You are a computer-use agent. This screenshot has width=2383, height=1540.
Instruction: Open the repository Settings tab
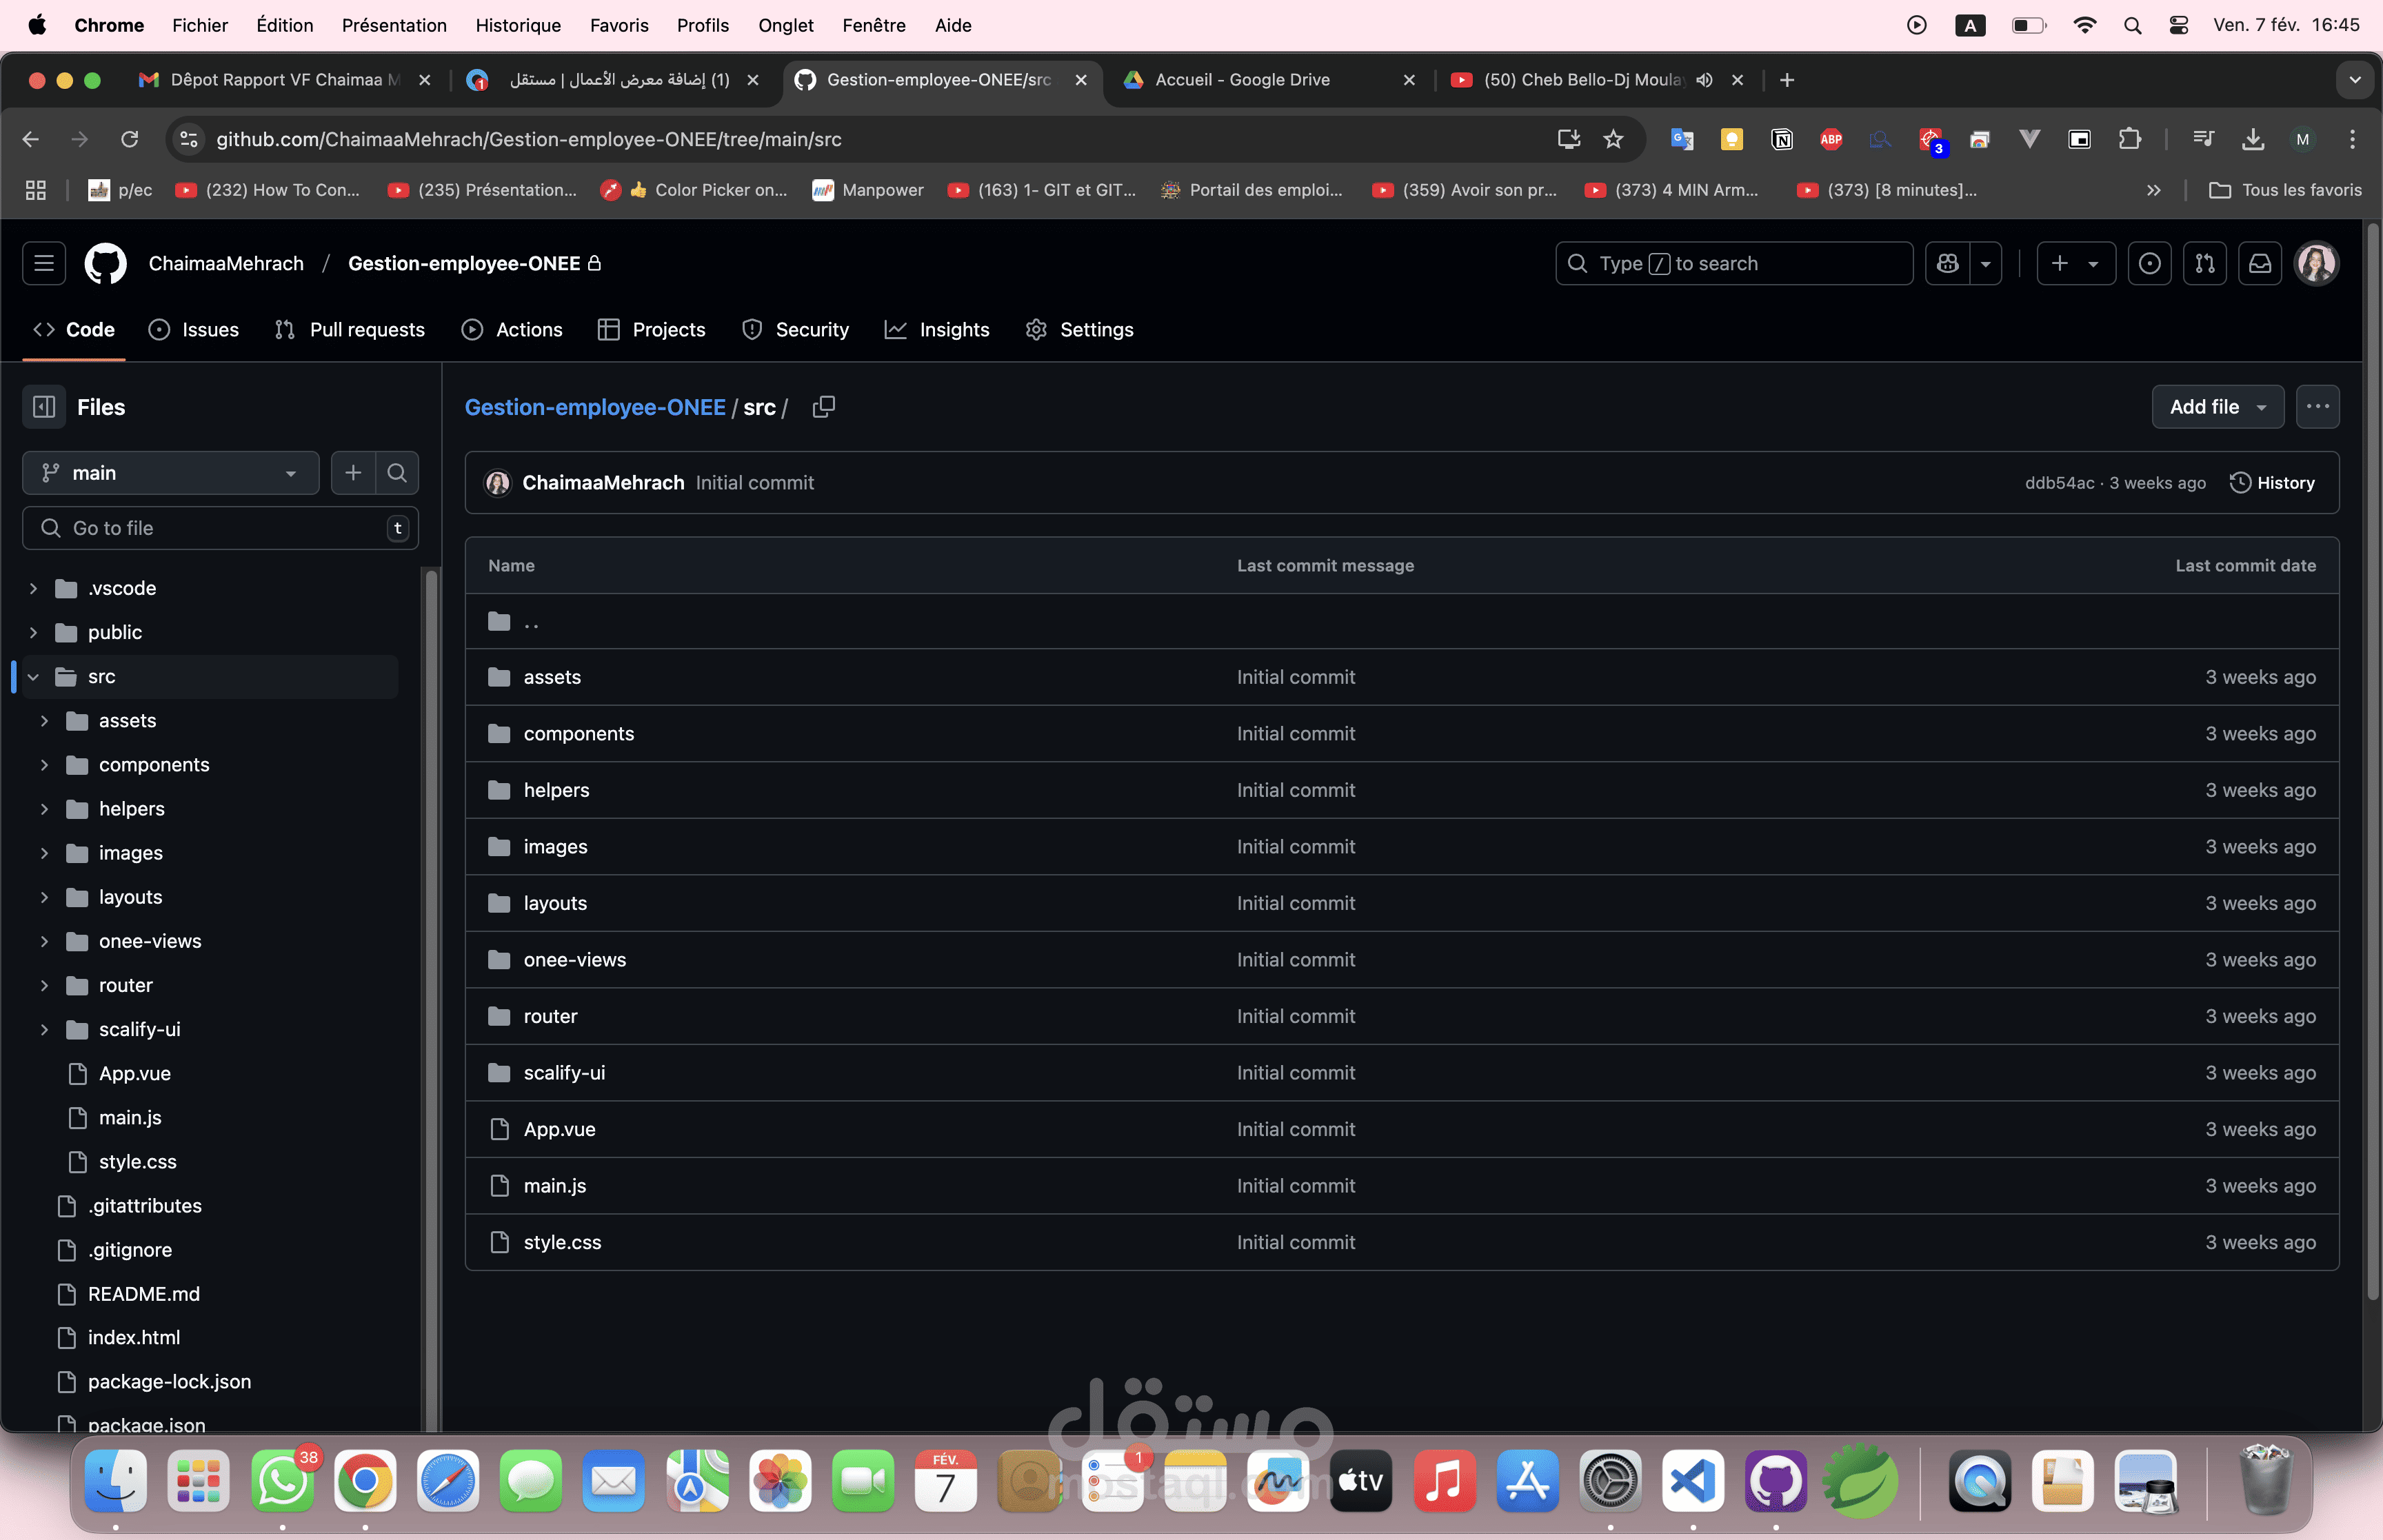pos(1080,330)
